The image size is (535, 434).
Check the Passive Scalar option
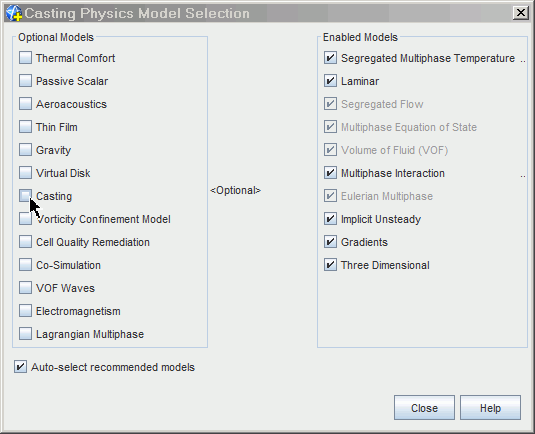click(26, 81)
